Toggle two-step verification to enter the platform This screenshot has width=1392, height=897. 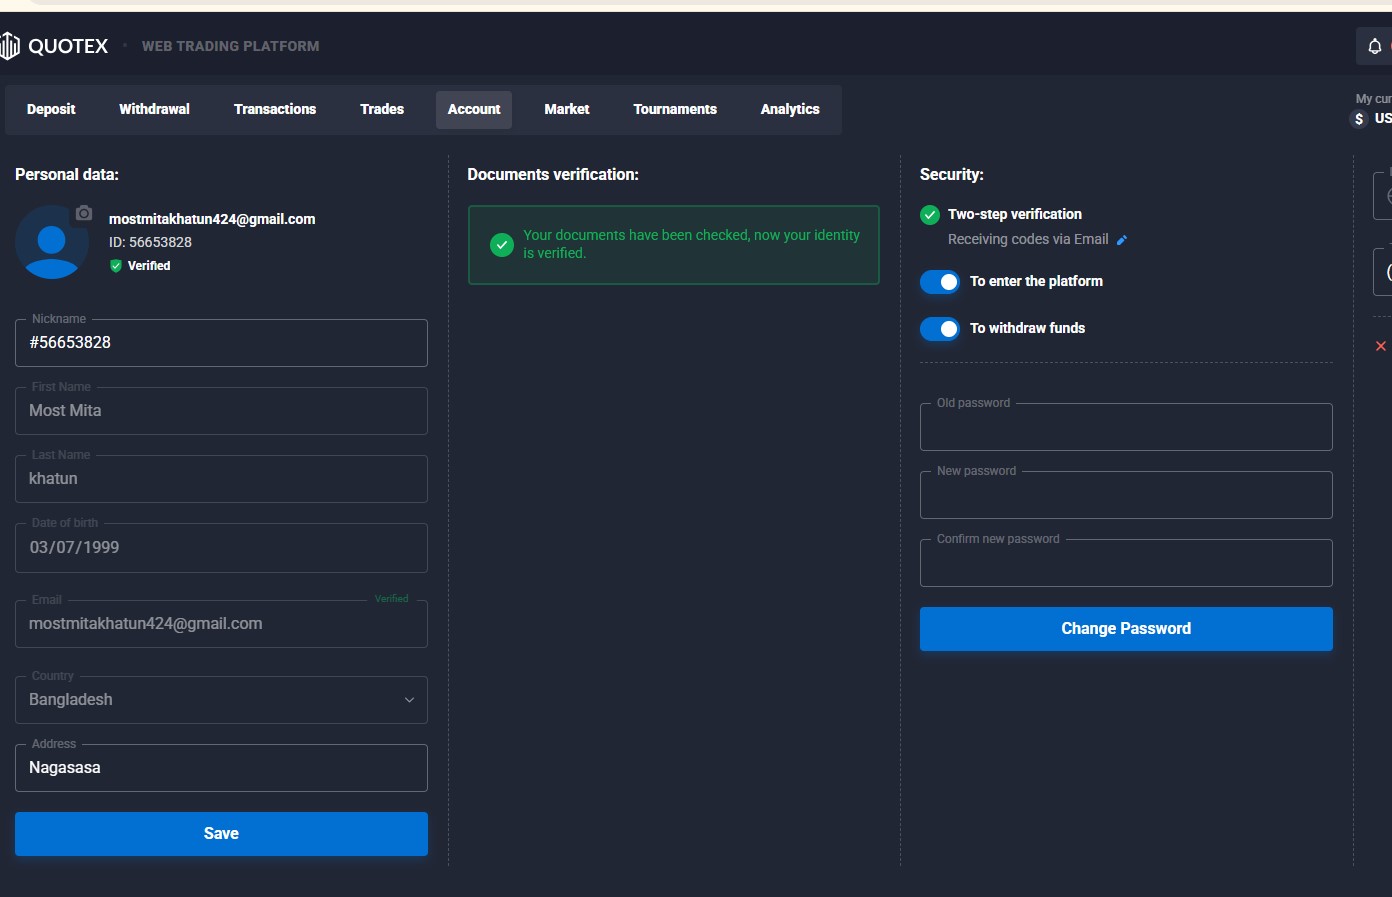coord(940,282)
